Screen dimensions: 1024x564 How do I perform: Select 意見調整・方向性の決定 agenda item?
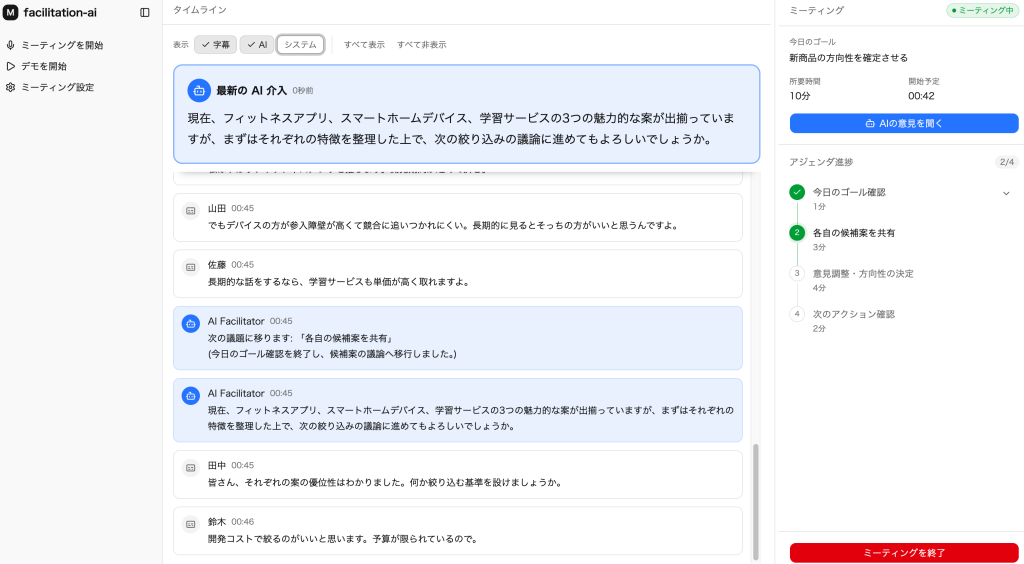click(x=863, y=274)
